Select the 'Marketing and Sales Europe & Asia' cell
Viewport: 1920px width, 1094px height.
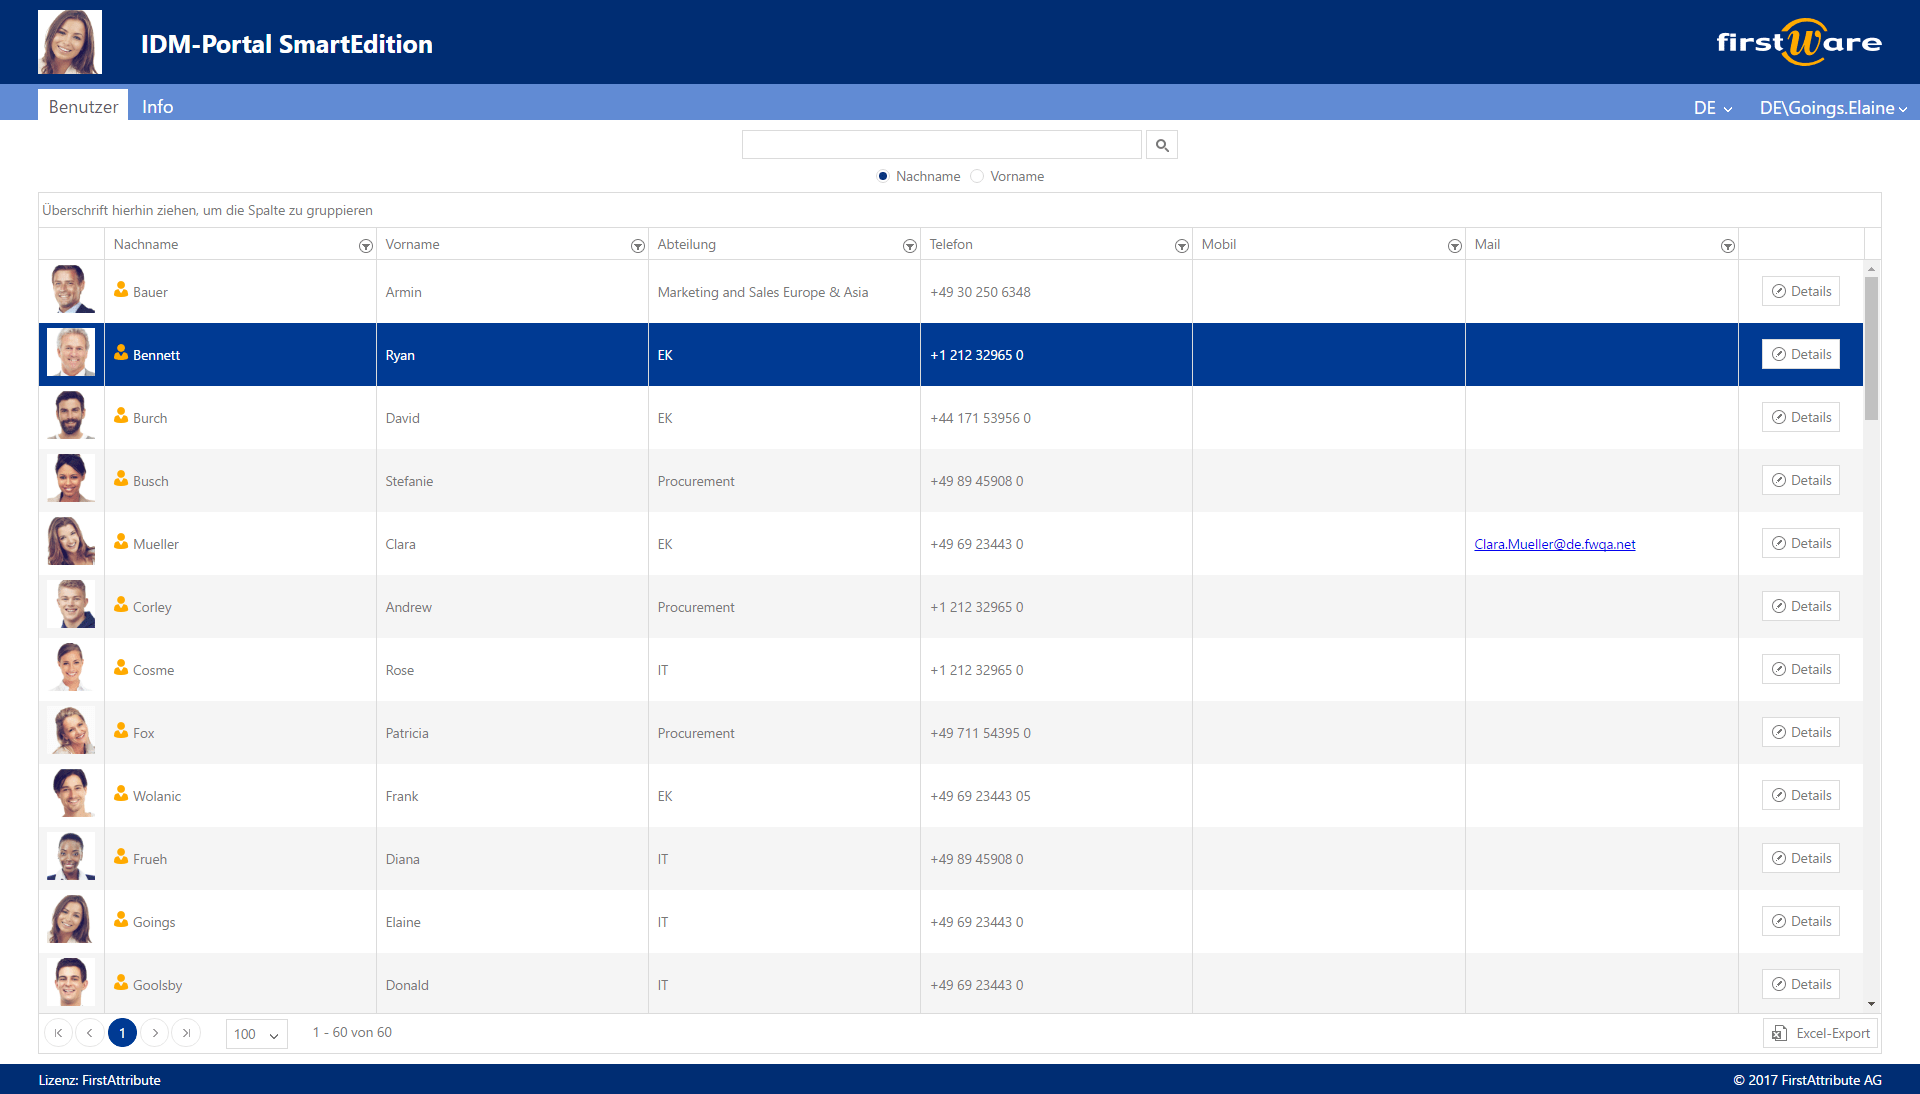[784, 292]
